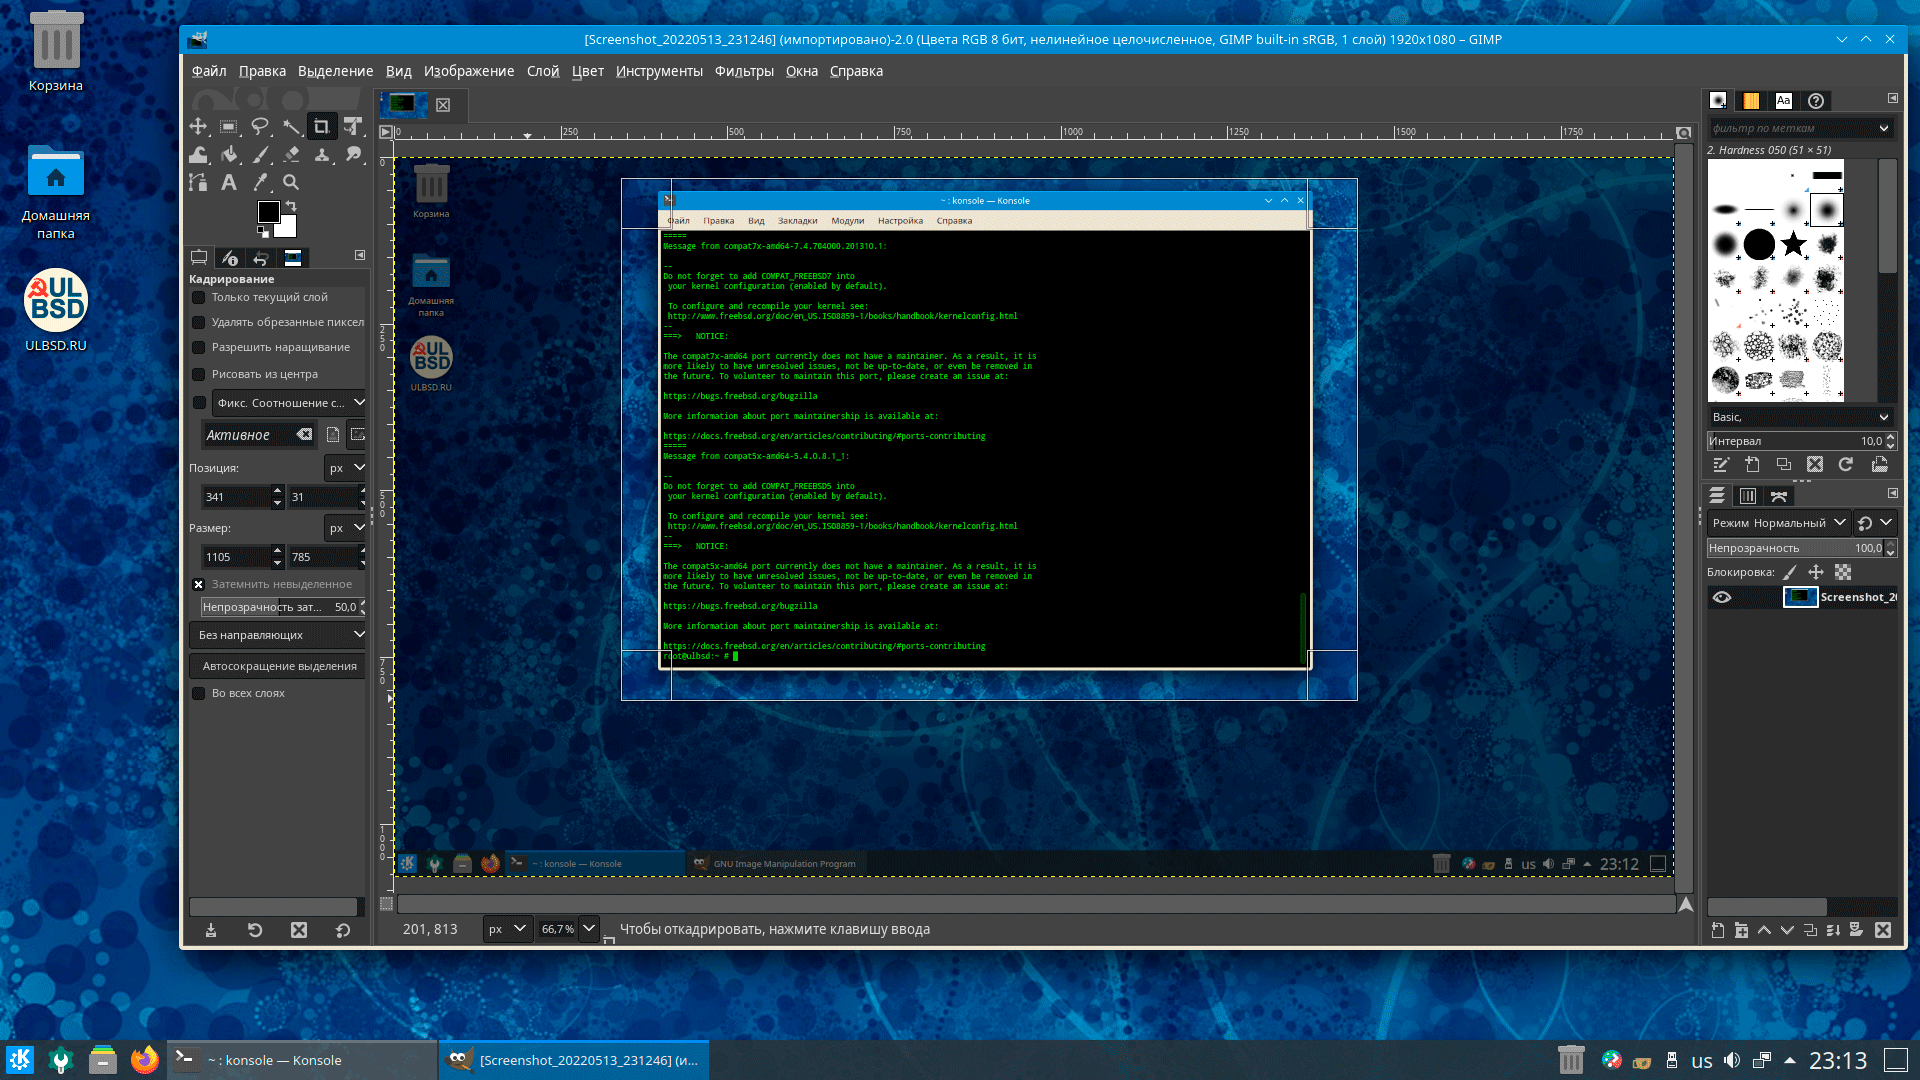The width and height of the screenshot is (1920, 1080).
Task: Select the Zoom magnifier tool
Action: pos(291,182)
